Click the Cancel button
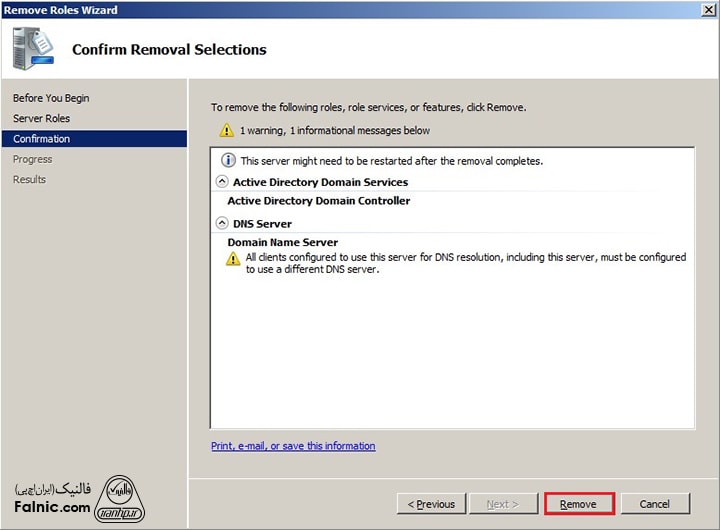 (654, 504)
